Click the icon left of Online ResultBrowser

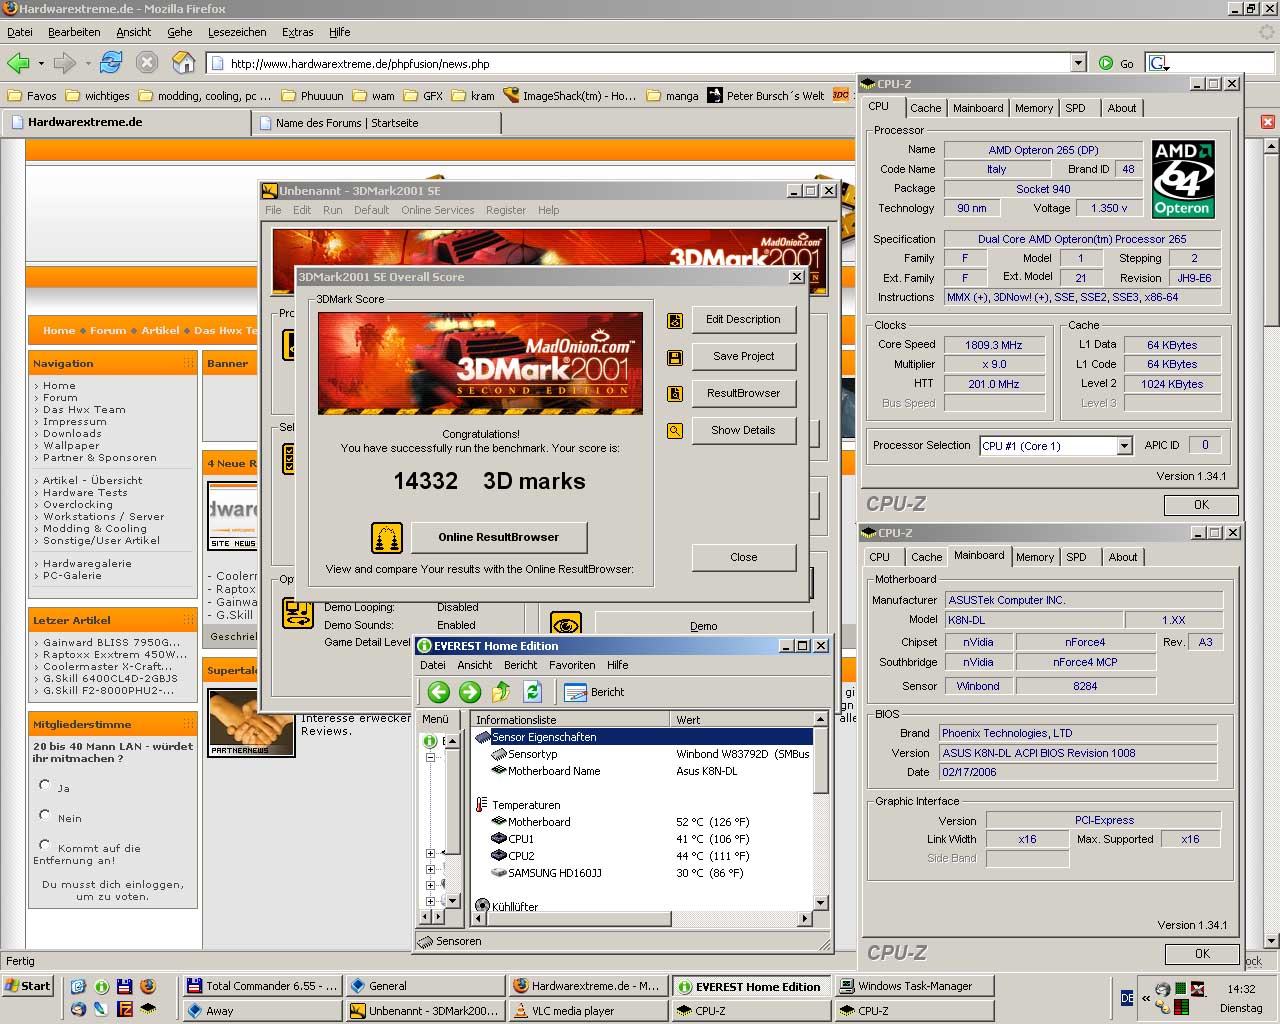[x=387, y=538]
